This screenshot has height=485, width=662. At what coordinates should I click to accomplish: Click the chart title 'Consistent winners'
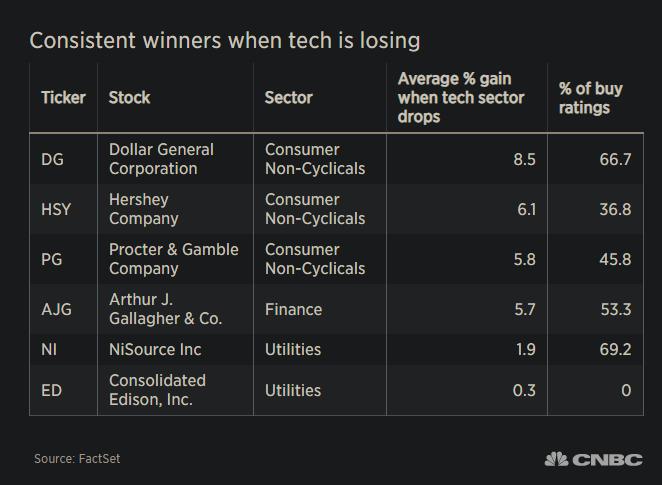pyautogui.click(x=225, y=41)
